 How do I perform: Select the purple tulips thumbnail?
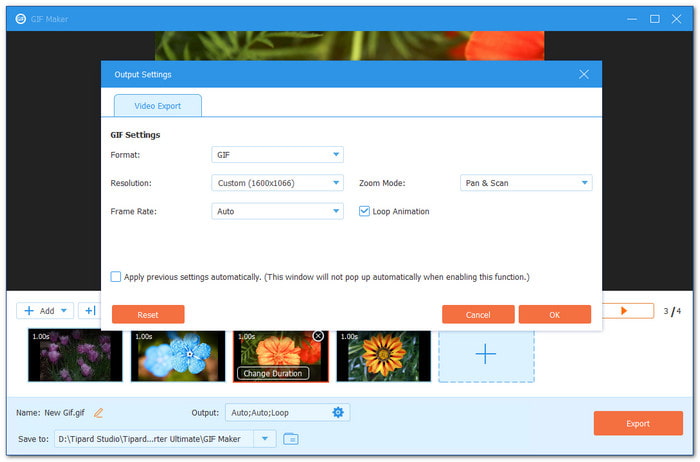[75, 356]
